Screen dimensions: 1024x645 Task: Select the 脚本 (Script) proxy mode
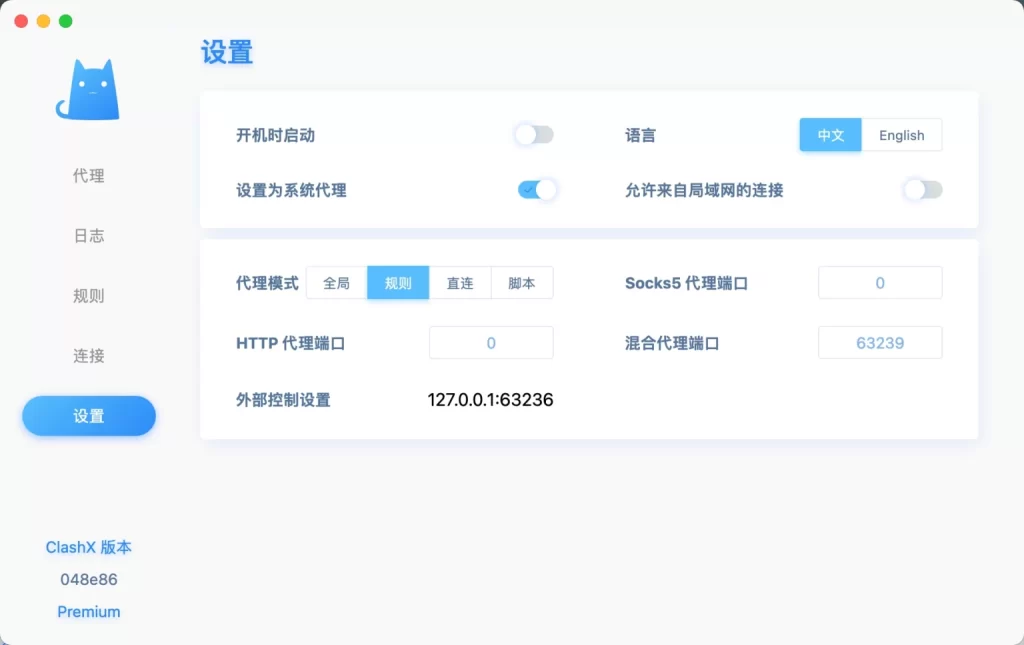pyautogui.click(x=521, y=282)
